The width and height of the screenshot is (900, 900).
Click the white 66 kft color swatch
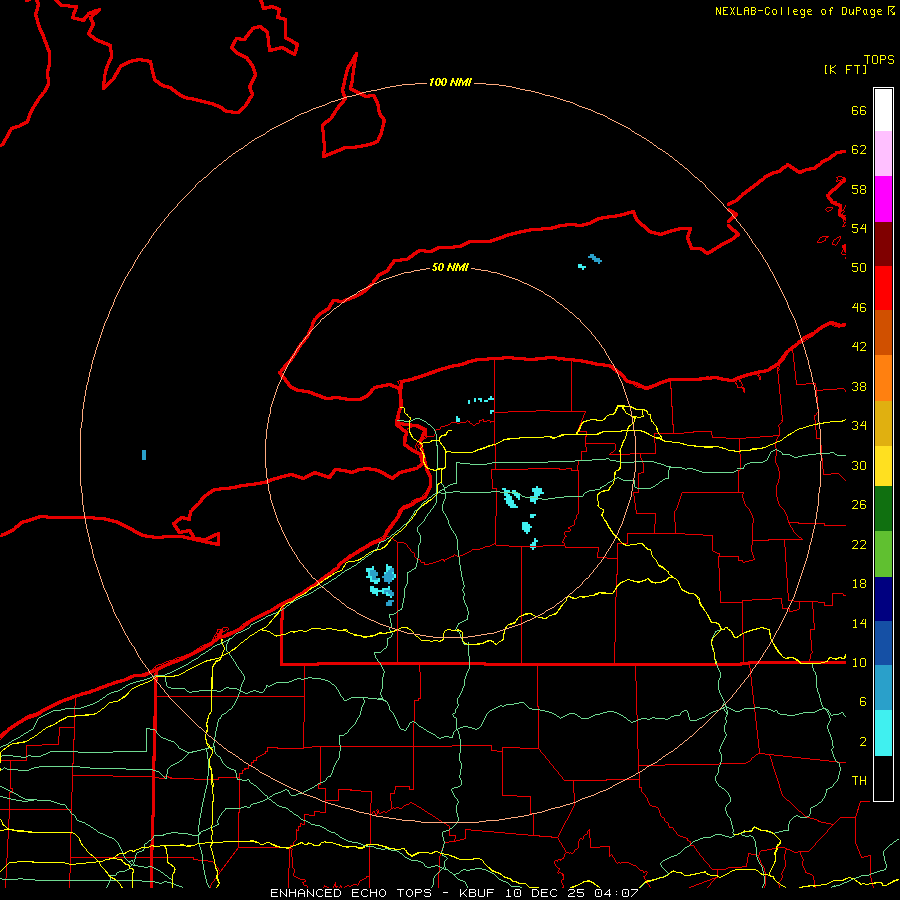[x=883, y=110]
